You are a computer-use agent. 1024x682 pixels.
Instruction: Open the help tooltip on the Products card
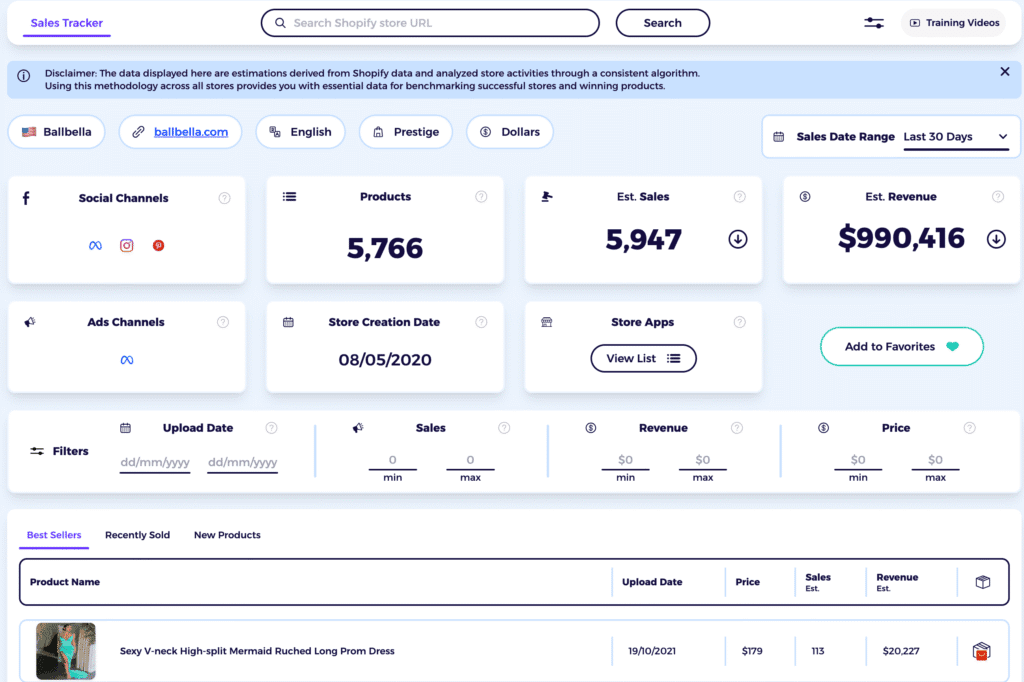point(481,196)
